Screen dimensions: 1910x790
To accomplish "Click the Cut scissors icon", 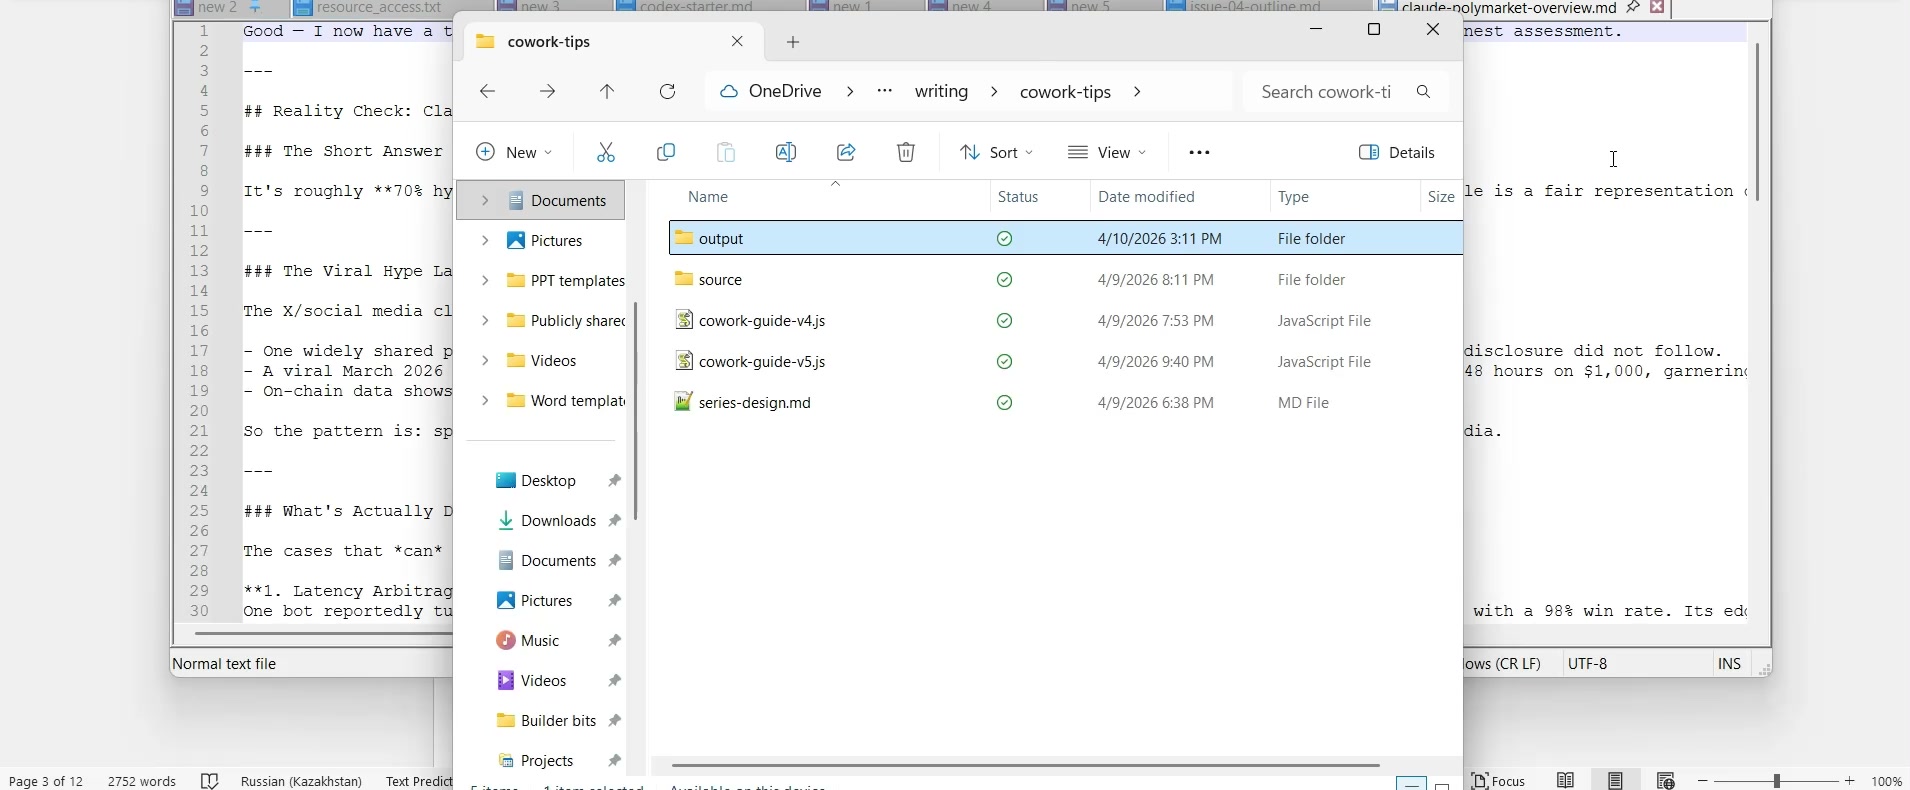I will (606, 152).
